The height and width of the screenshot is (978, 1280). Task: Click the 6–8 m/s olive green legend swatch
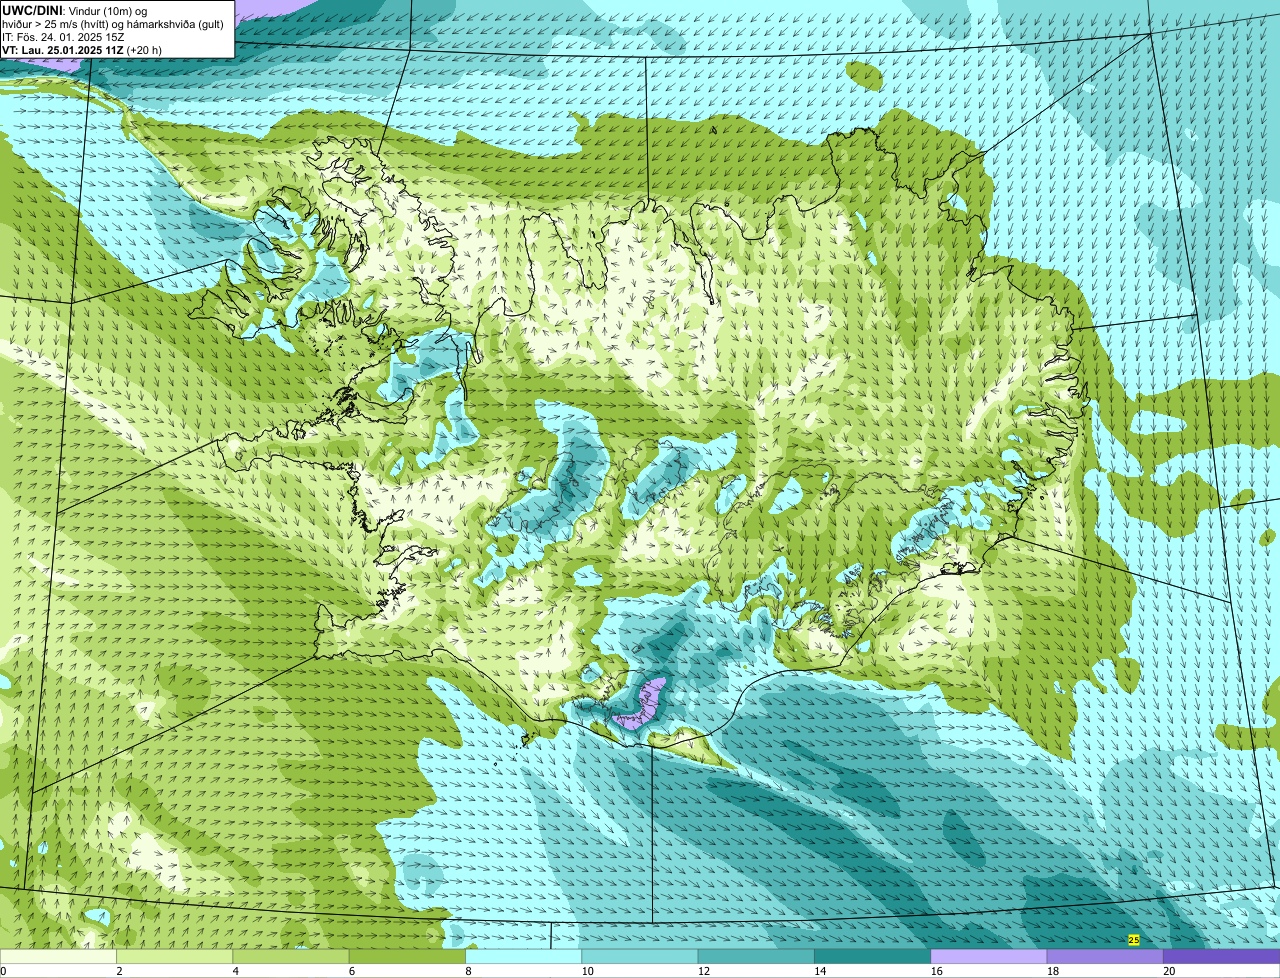407,956
